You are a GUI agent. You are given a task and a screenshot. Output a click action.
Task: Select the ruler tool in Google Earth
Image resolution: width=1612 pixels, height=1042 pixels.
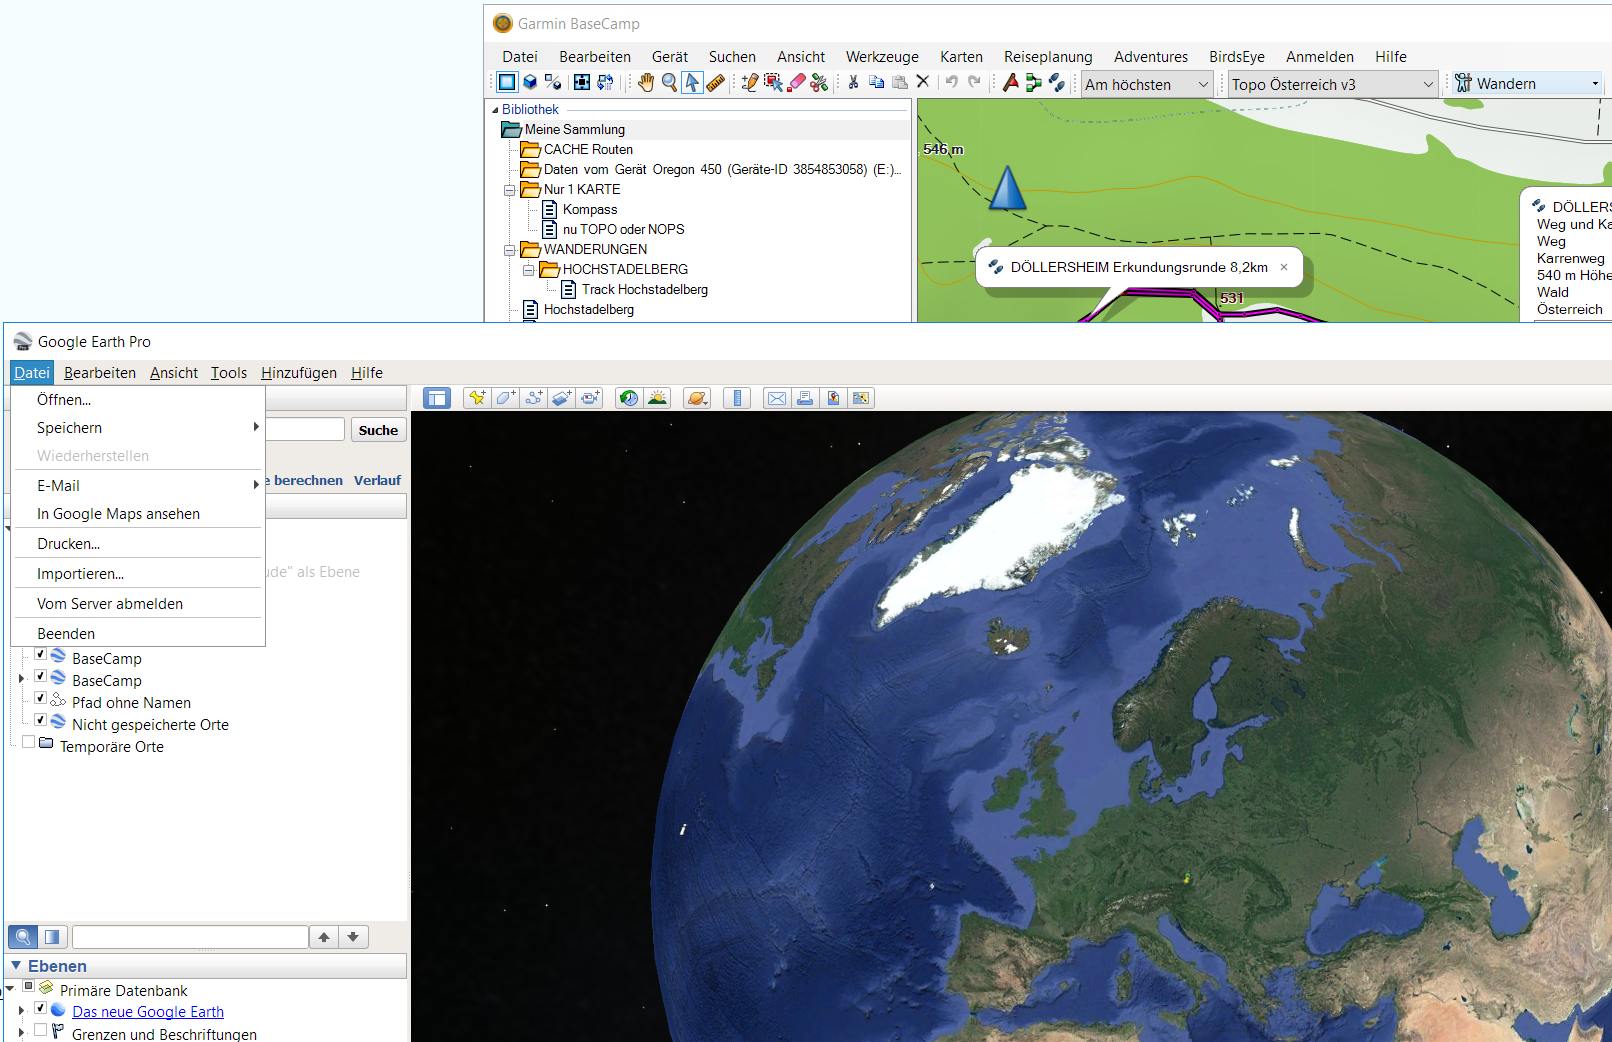(737, 398)
